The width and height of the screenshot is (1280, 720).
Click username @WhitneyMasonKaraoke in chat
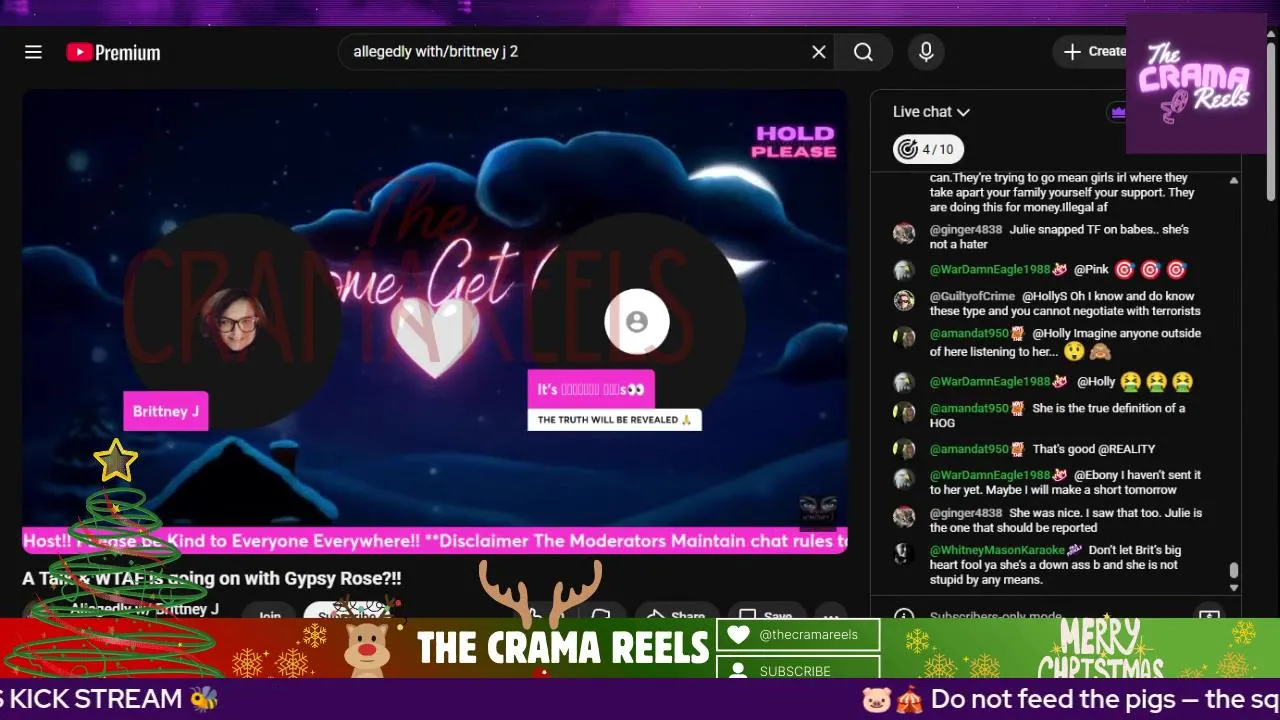click(997, 550)
